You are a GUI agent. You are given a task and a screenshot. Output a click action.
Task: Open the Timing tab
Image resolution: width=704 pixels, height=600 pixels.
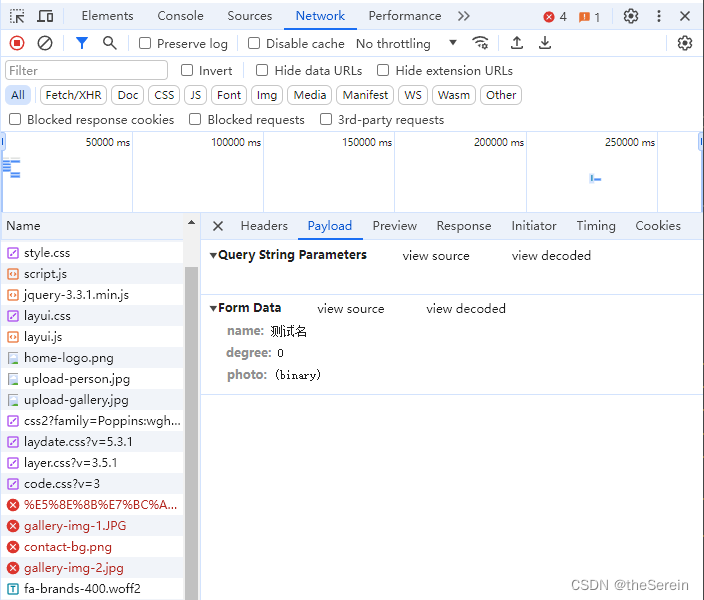596,226
